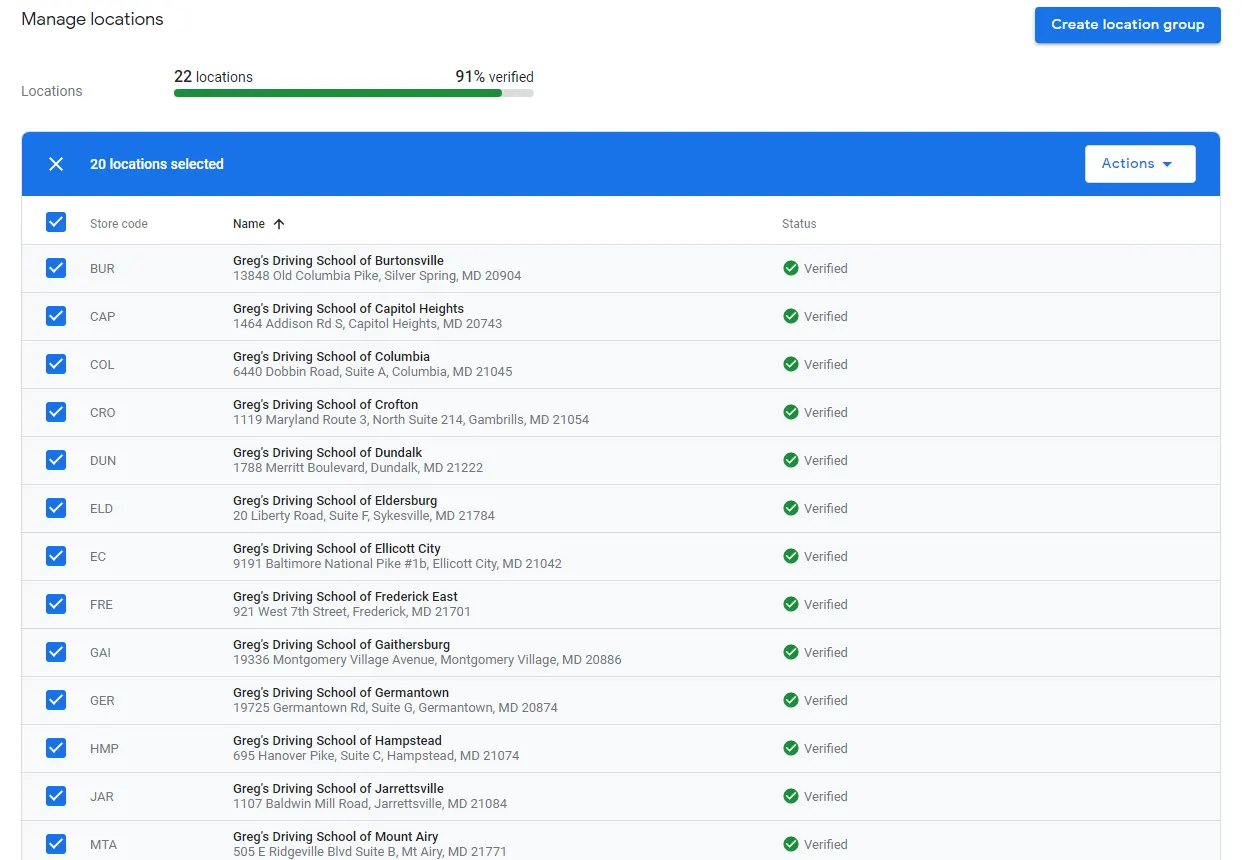Uncheck the DUN location checkbox
This screenshot has height=860, width=1242.
(x=56, y=460)
